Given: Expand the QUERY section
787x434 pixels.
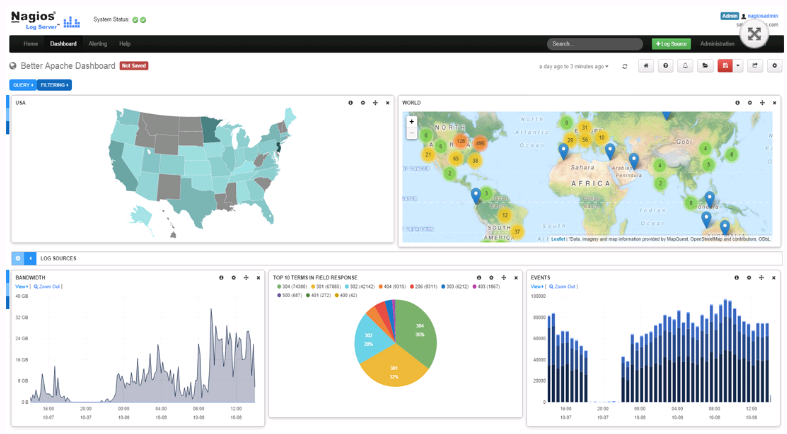Looking at the screenshot, I should (22, 85).
